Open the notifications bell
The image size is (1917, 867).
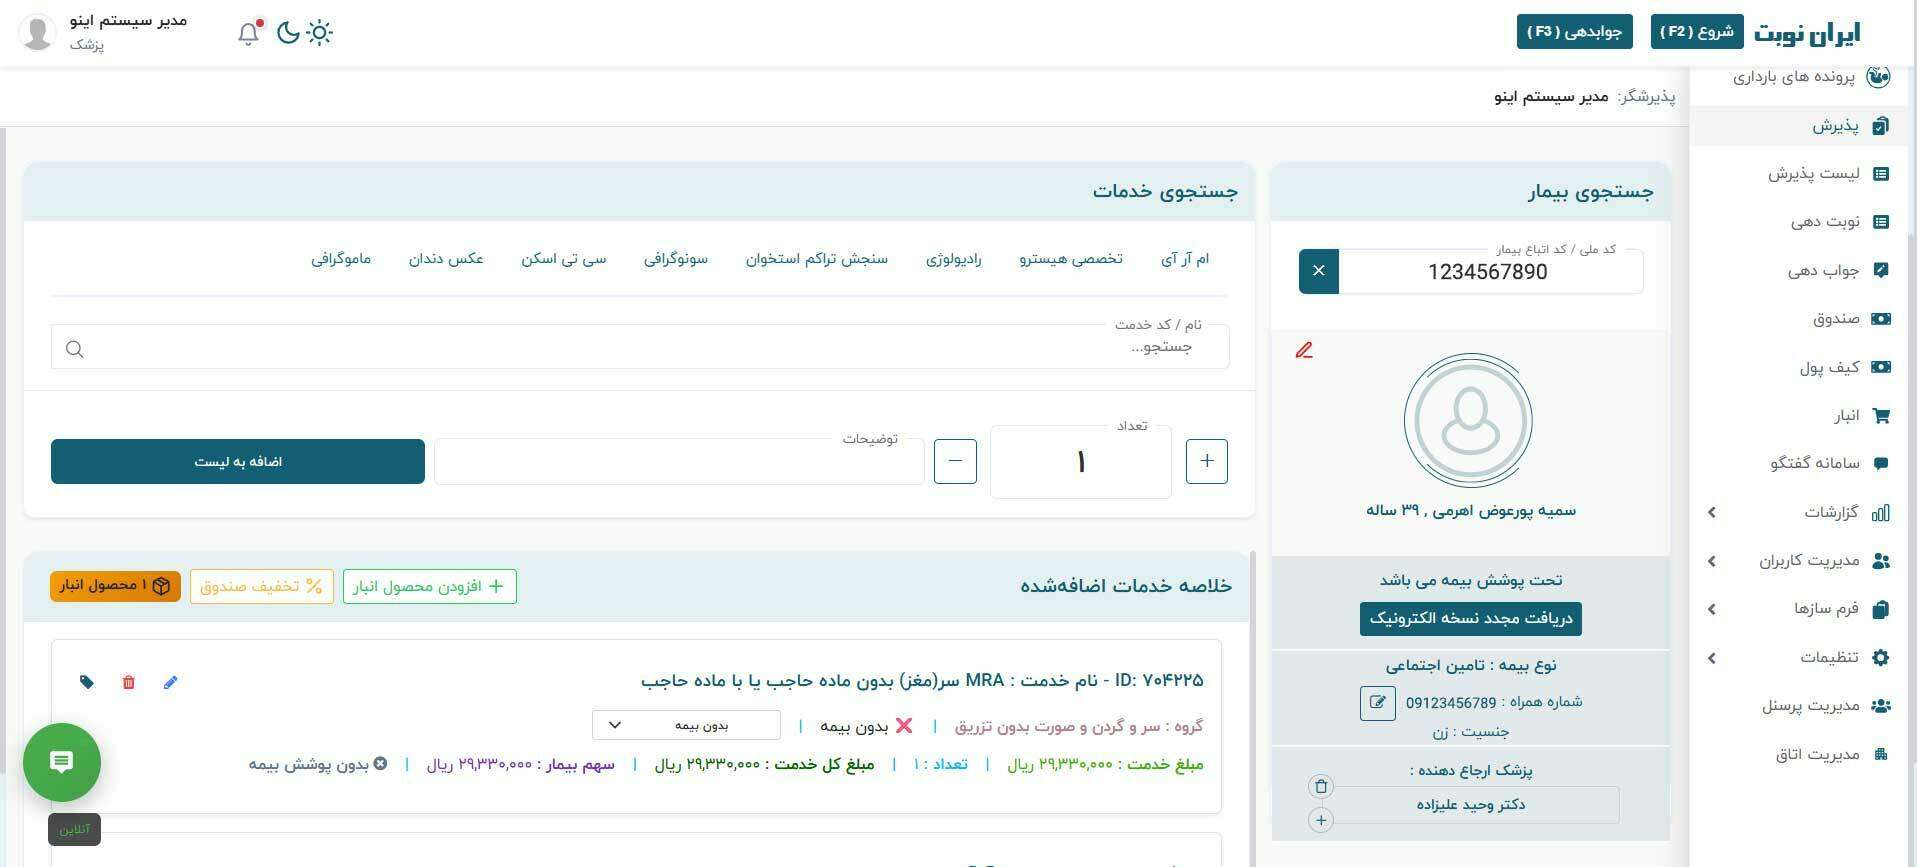click(x=249, y=33)
